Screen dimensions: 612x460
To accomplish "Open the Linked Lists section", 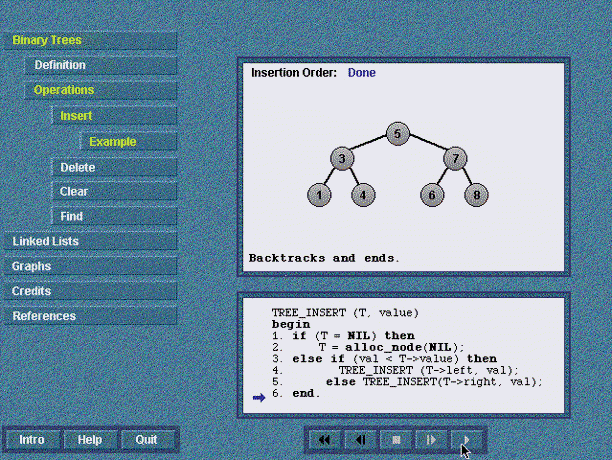I will click(90, 241).
